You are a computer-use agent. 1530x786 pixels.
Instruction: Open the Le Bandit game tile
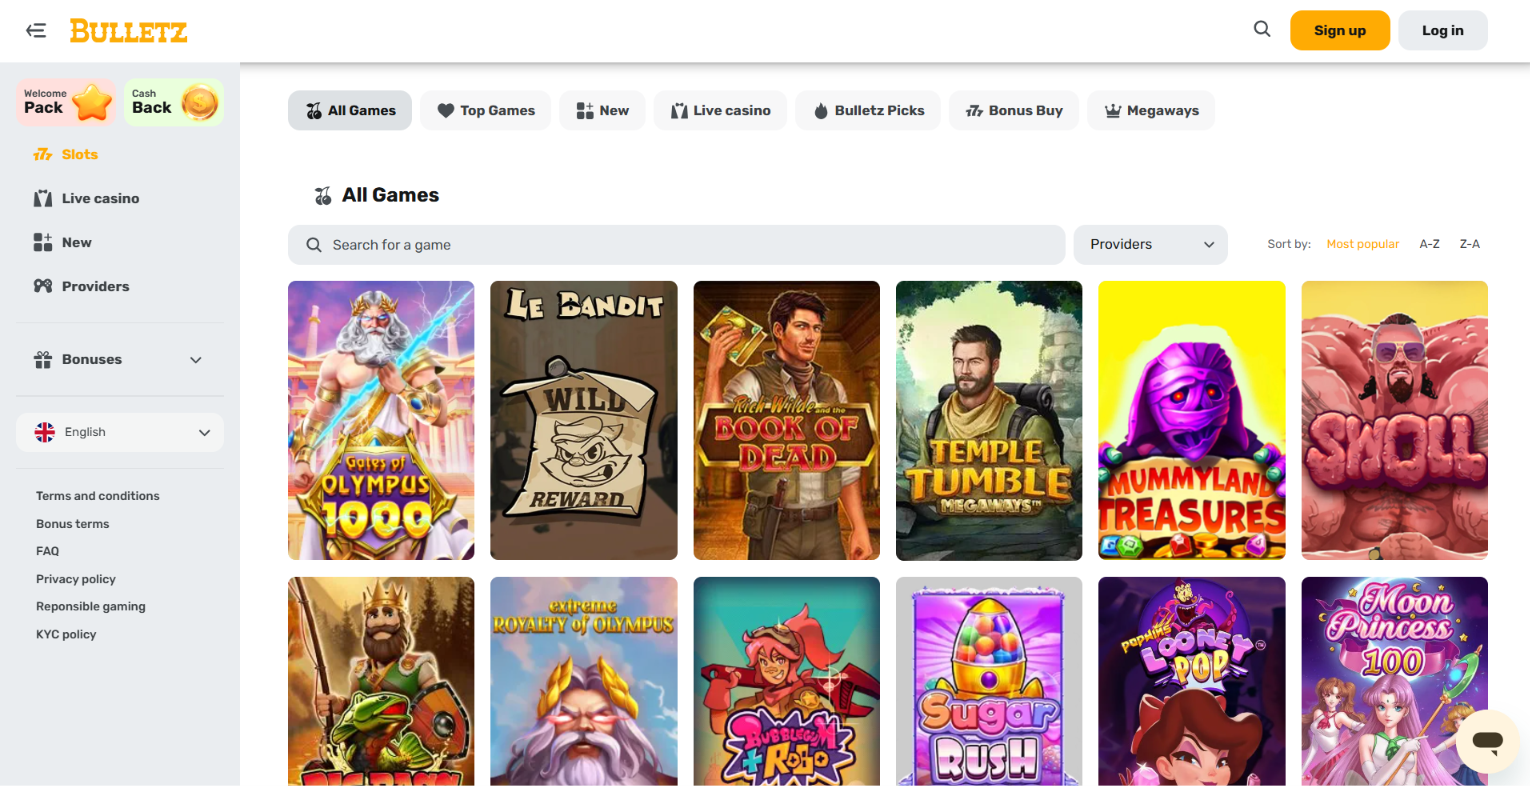click(584, 420)
